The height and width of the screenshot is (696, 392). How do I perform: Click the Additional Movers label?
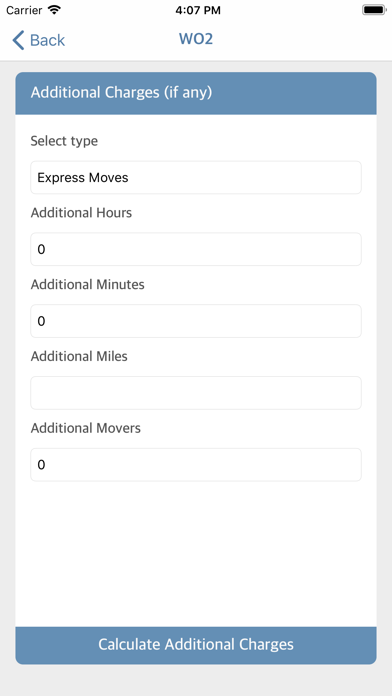point(86,428)
